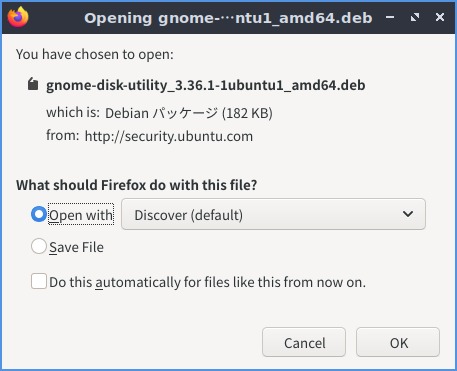Click the chevron arrow of the application dropdown

pyautogui.click(x=408, y=214)
